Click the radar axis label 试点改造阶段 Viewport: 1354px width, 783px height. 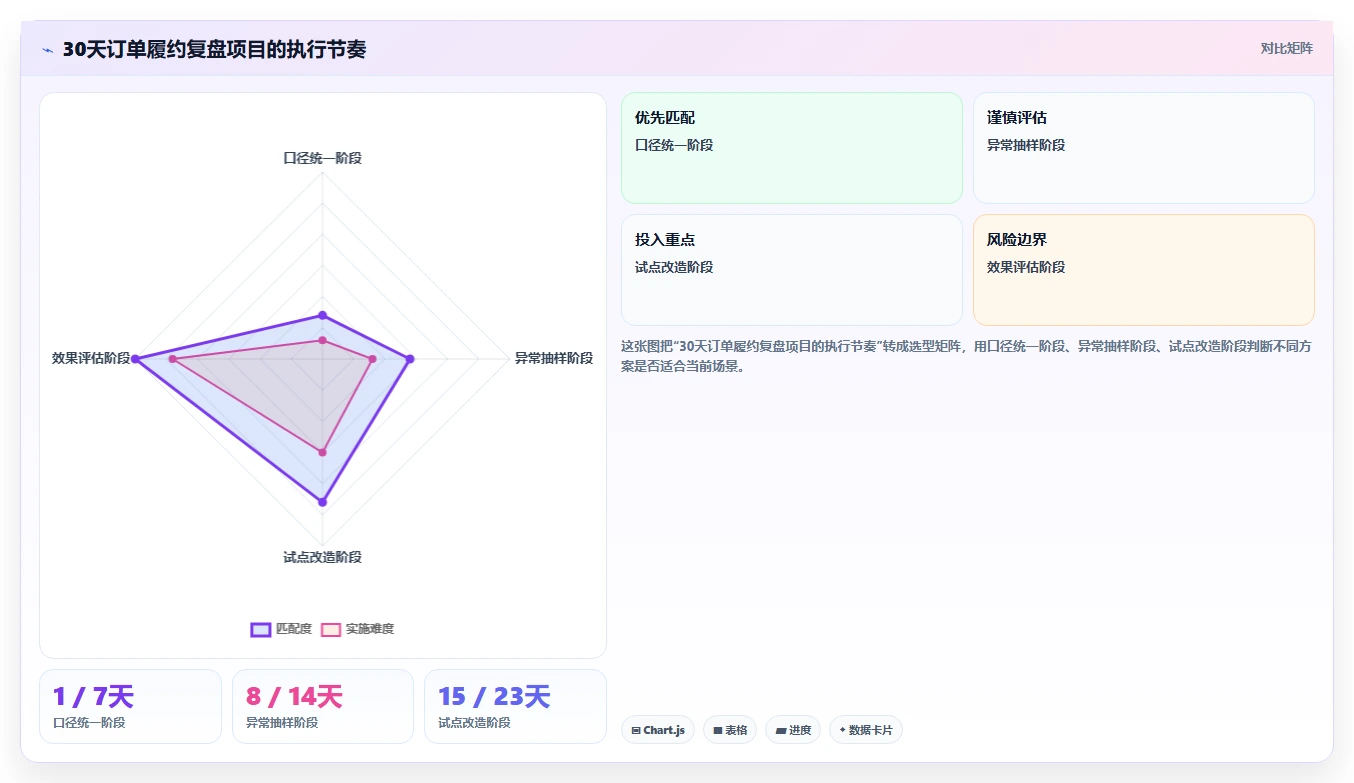(322, 557)
